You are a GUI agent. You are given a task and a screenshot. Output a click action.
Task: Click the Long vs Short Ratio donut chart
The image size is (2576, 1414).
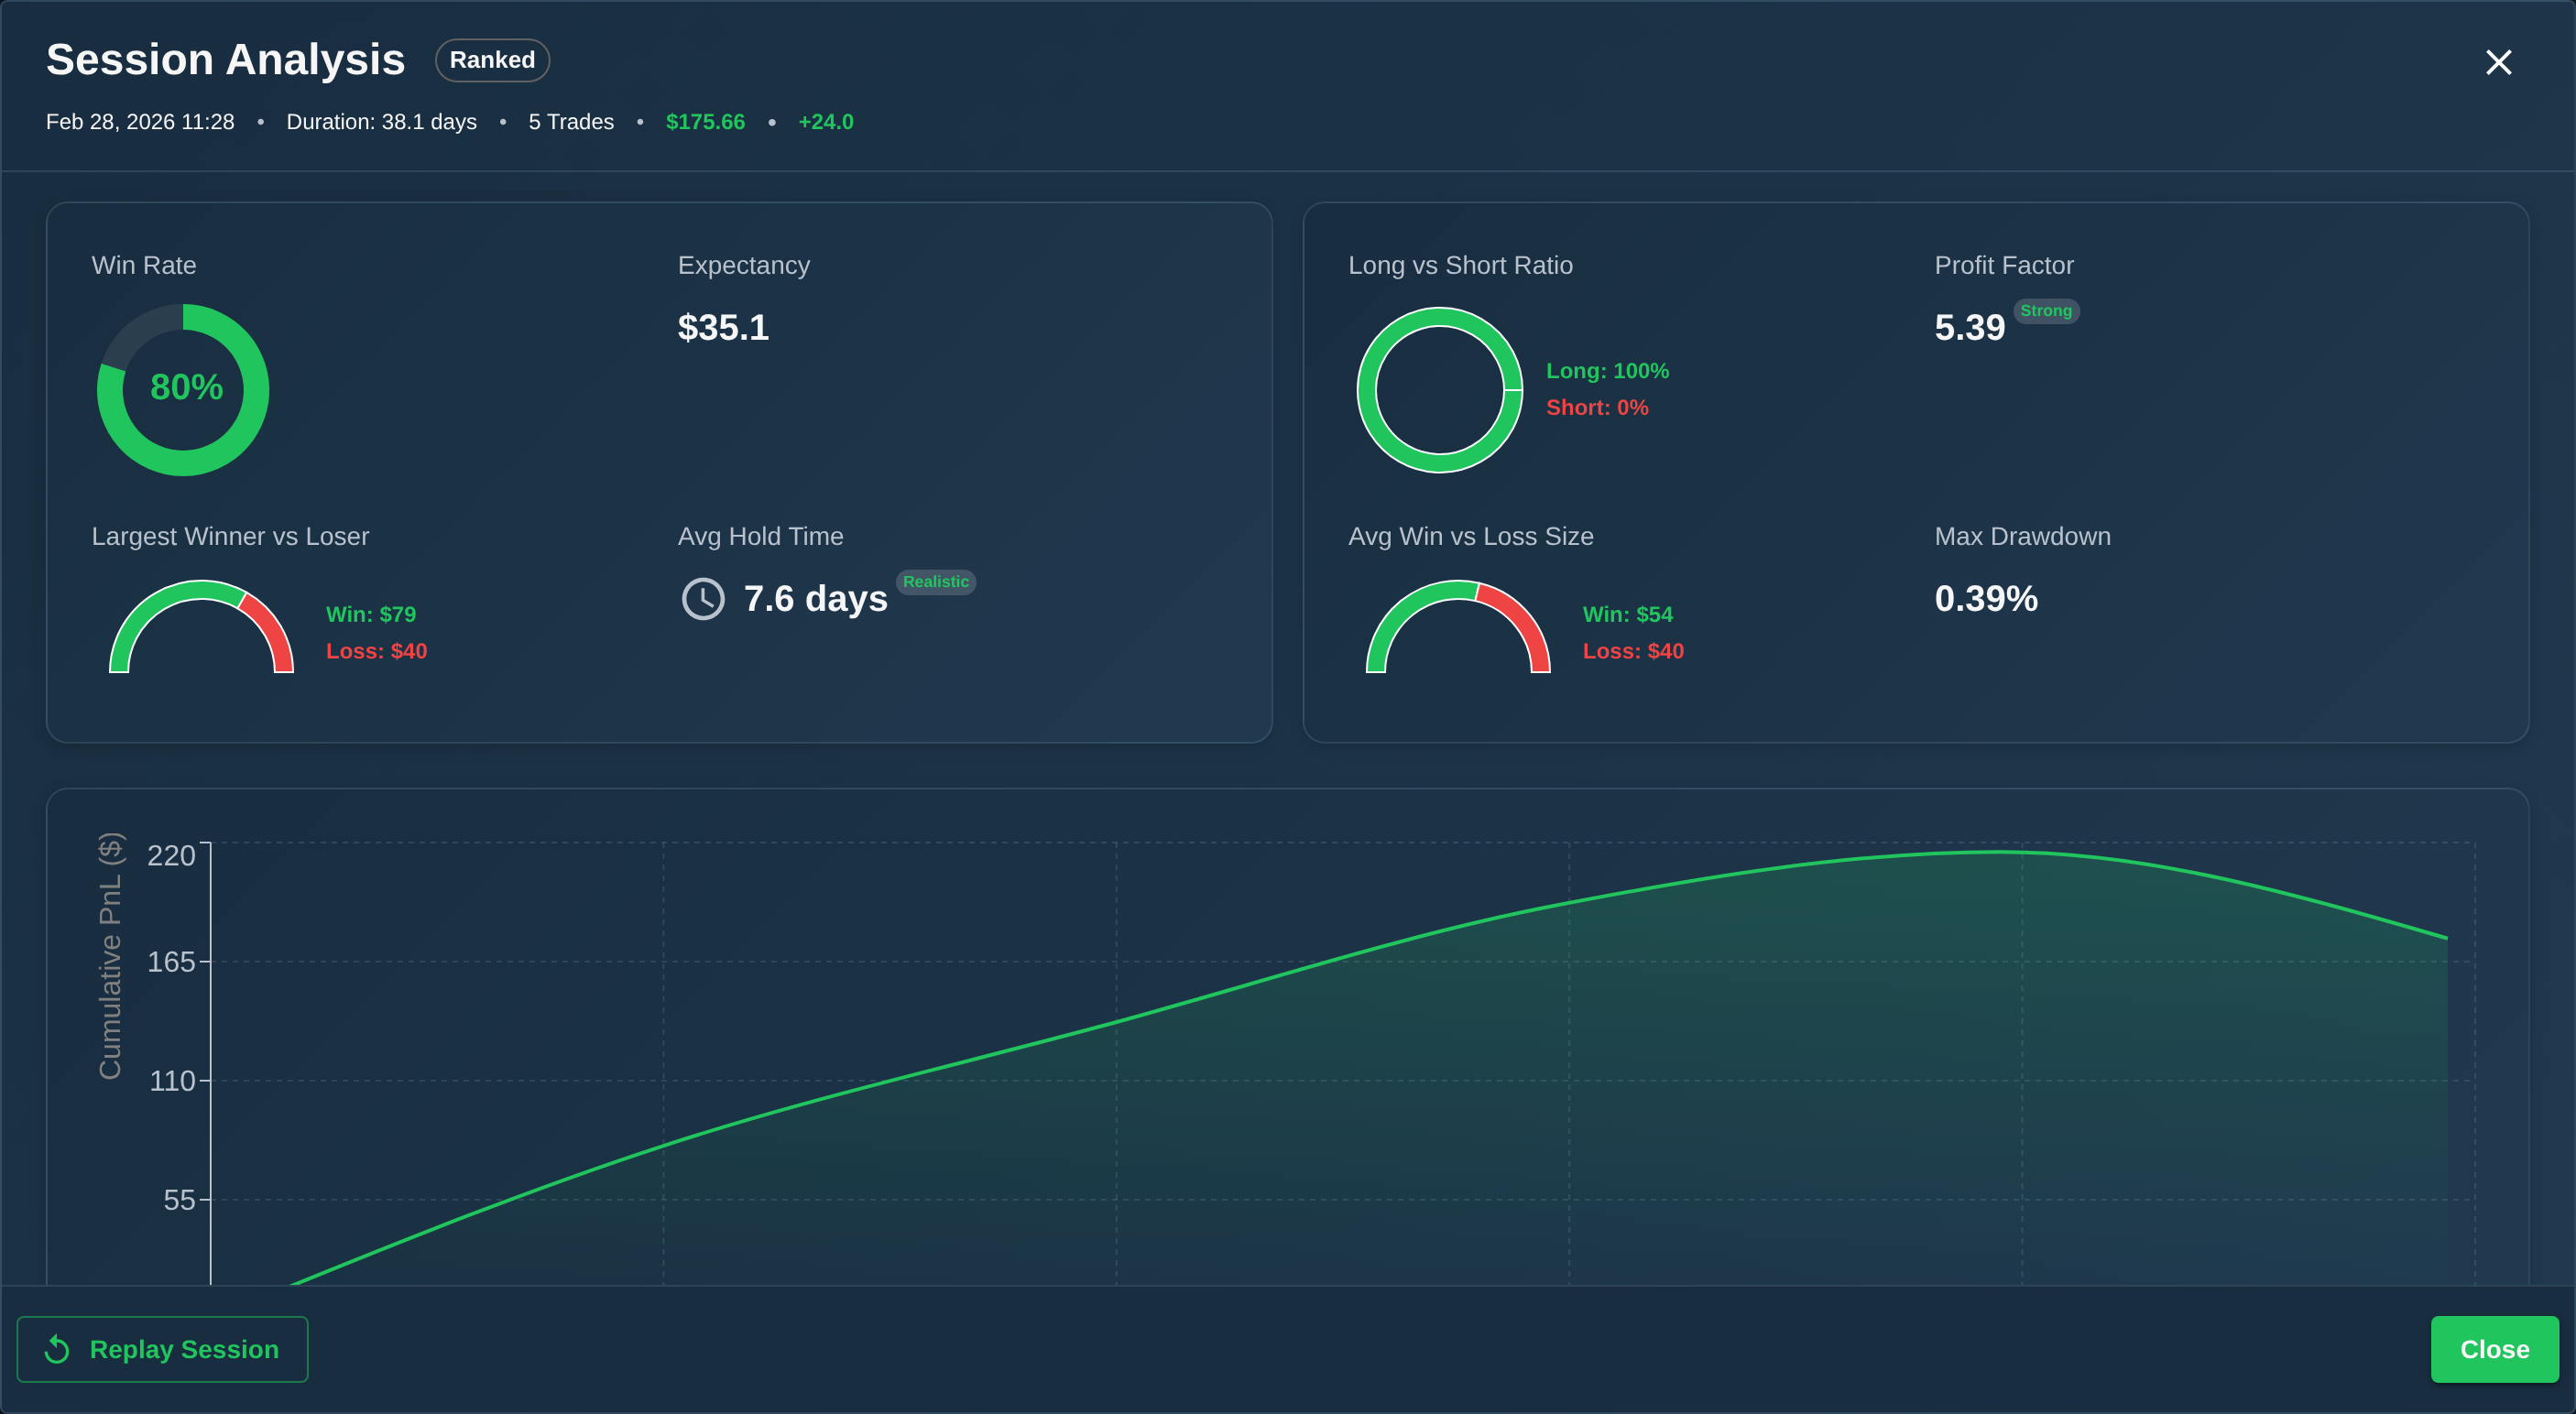(x=1439, y=390)
